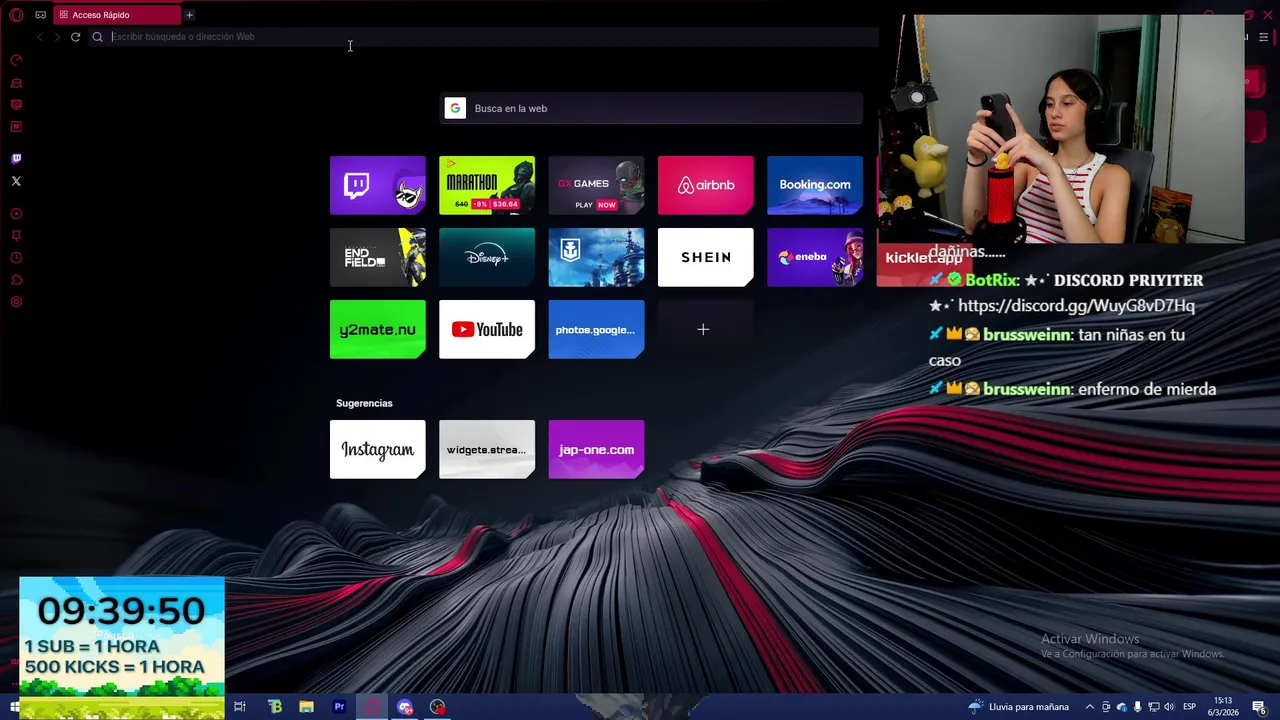Image resolution: width=1280 pixels, height=720 pixels.
Task: Go back with the left arrow
Action: click(x=40, y=37)
